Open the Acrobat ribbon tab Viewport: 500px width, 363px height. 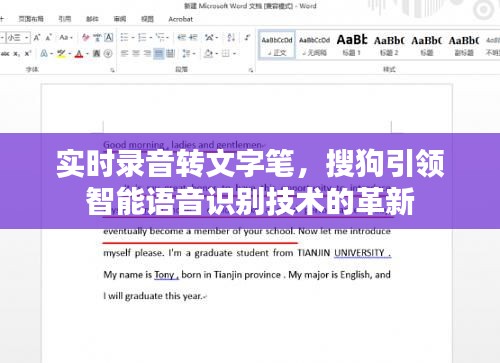click(x=180, y=19)
